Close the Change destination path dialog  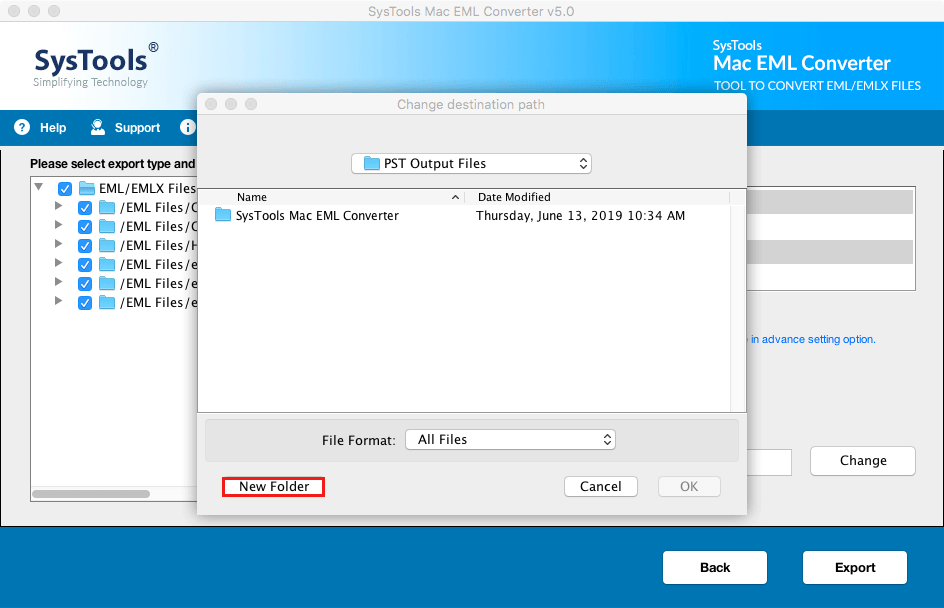pos(211,104)
